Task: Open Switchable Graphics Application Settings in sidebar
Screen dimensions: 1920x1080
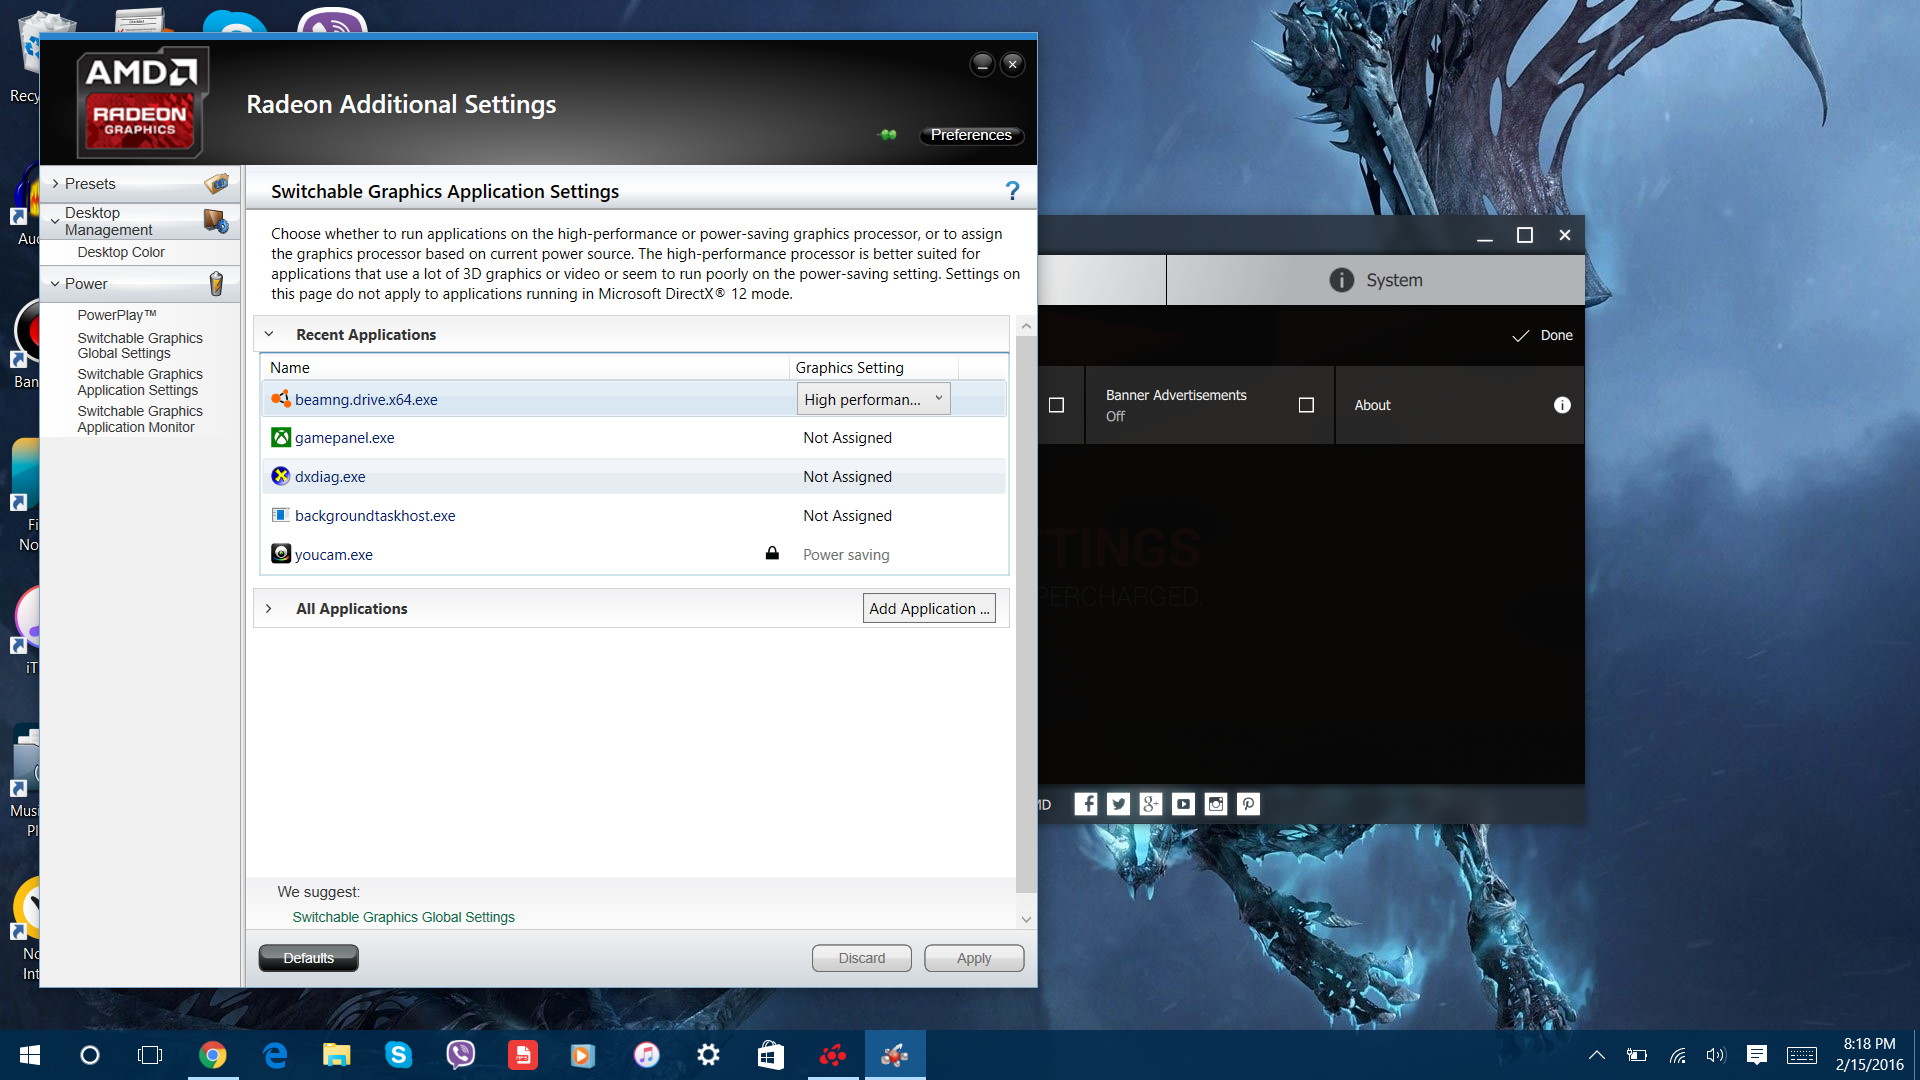Action: pyautogui.click(x=140, y=382)
